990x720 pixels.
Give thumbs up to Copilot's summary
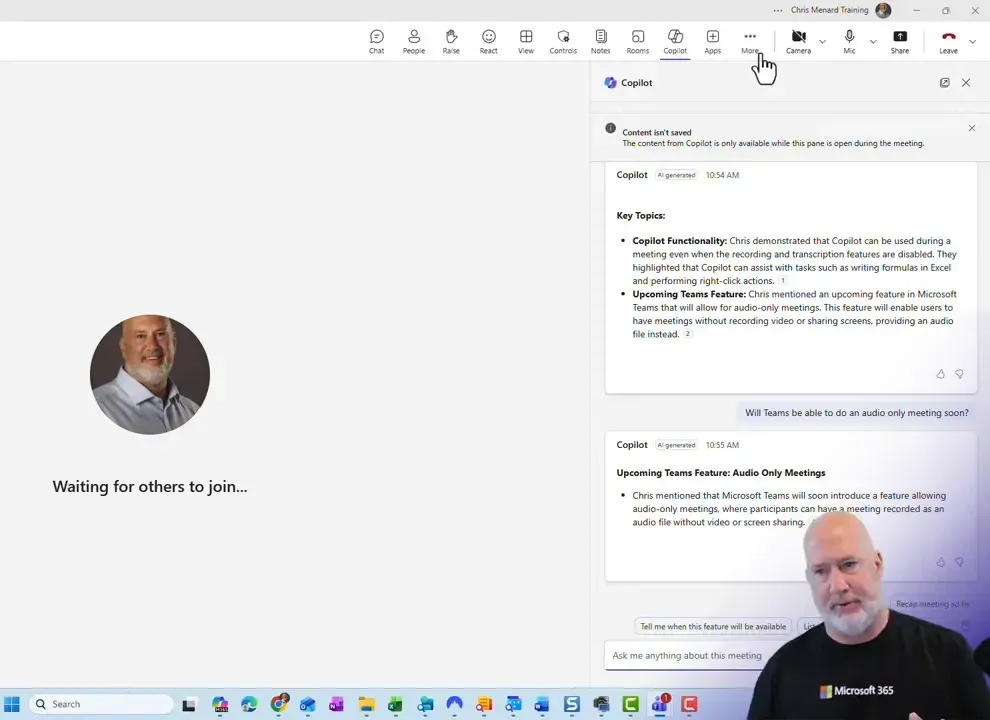940,373
